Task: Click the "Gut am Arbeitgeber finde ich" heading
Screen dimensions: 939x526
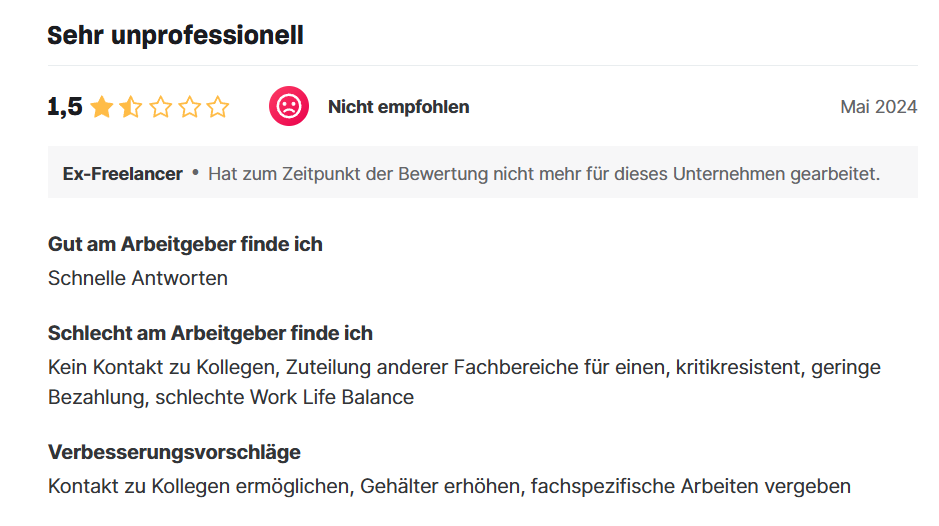Action: point(185,244)
